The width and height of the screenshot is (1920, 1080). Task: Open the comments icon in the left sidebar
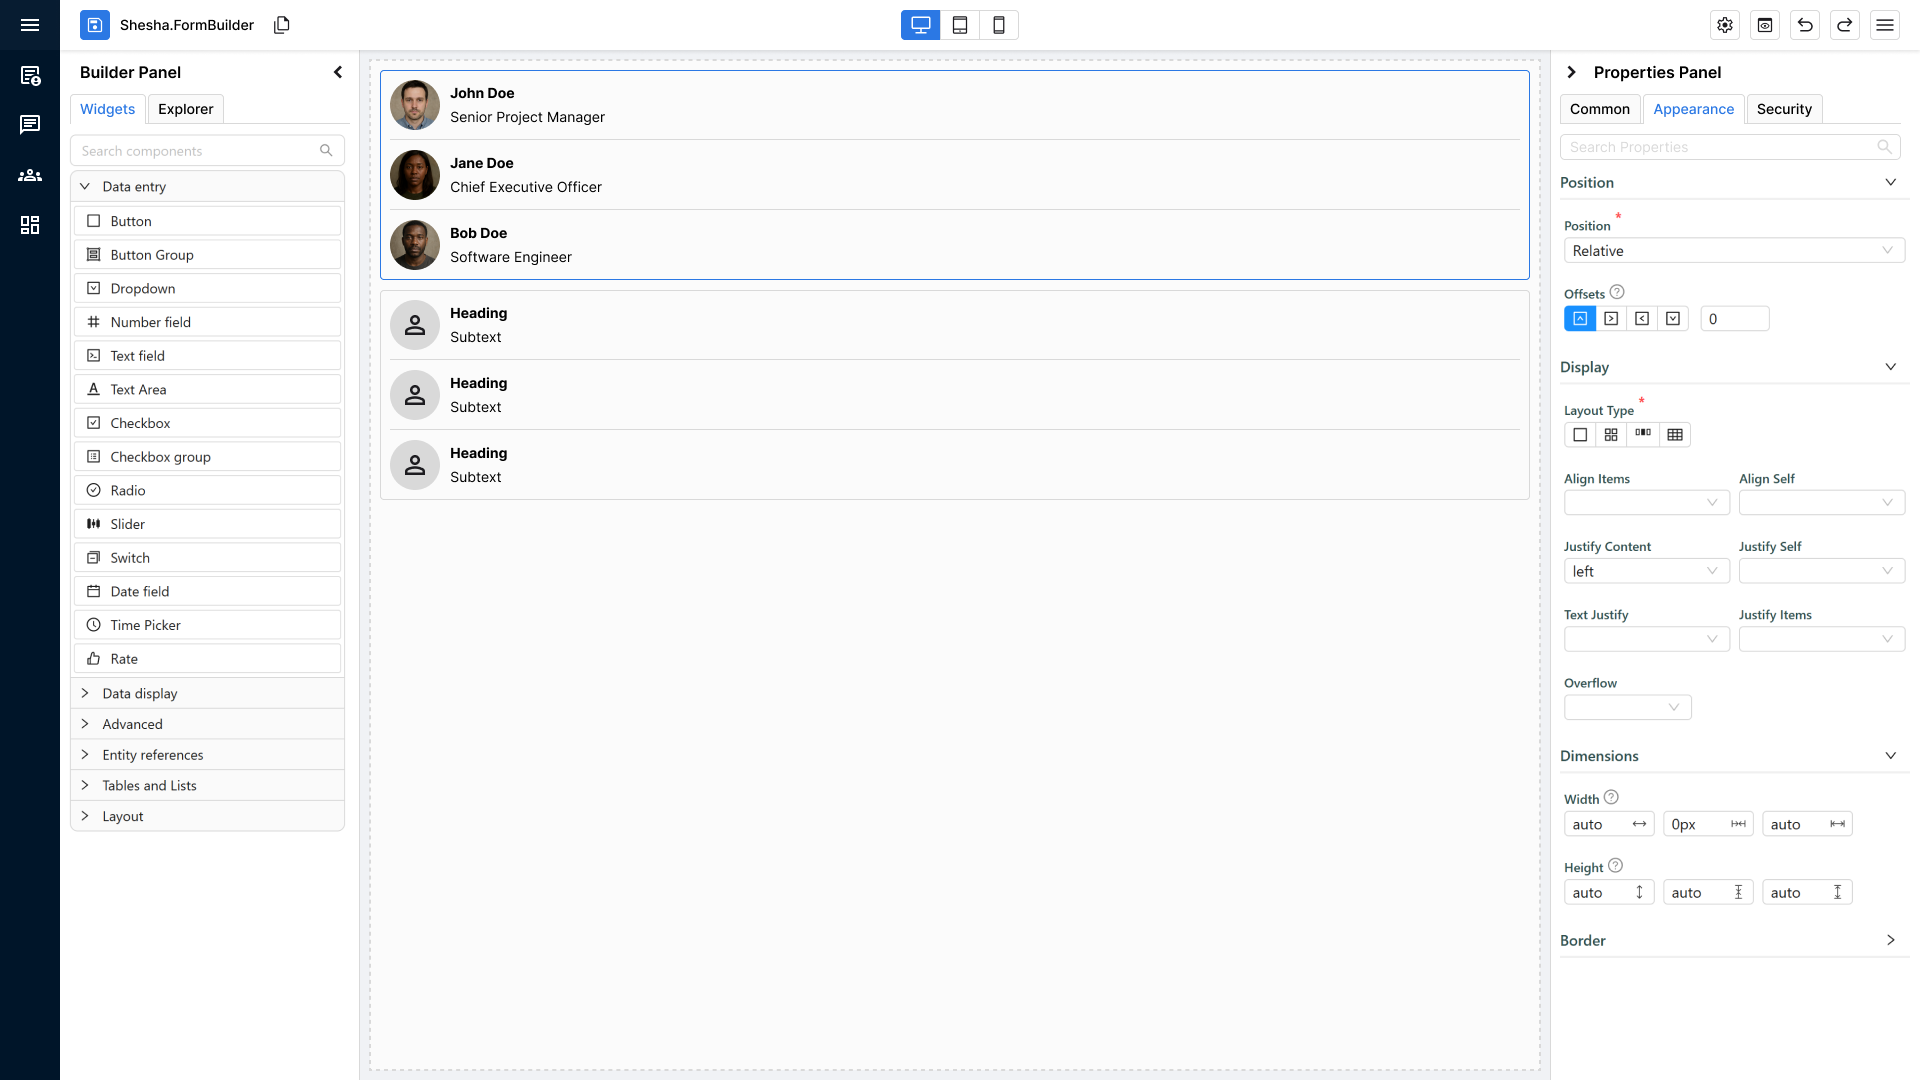(30, 124)
